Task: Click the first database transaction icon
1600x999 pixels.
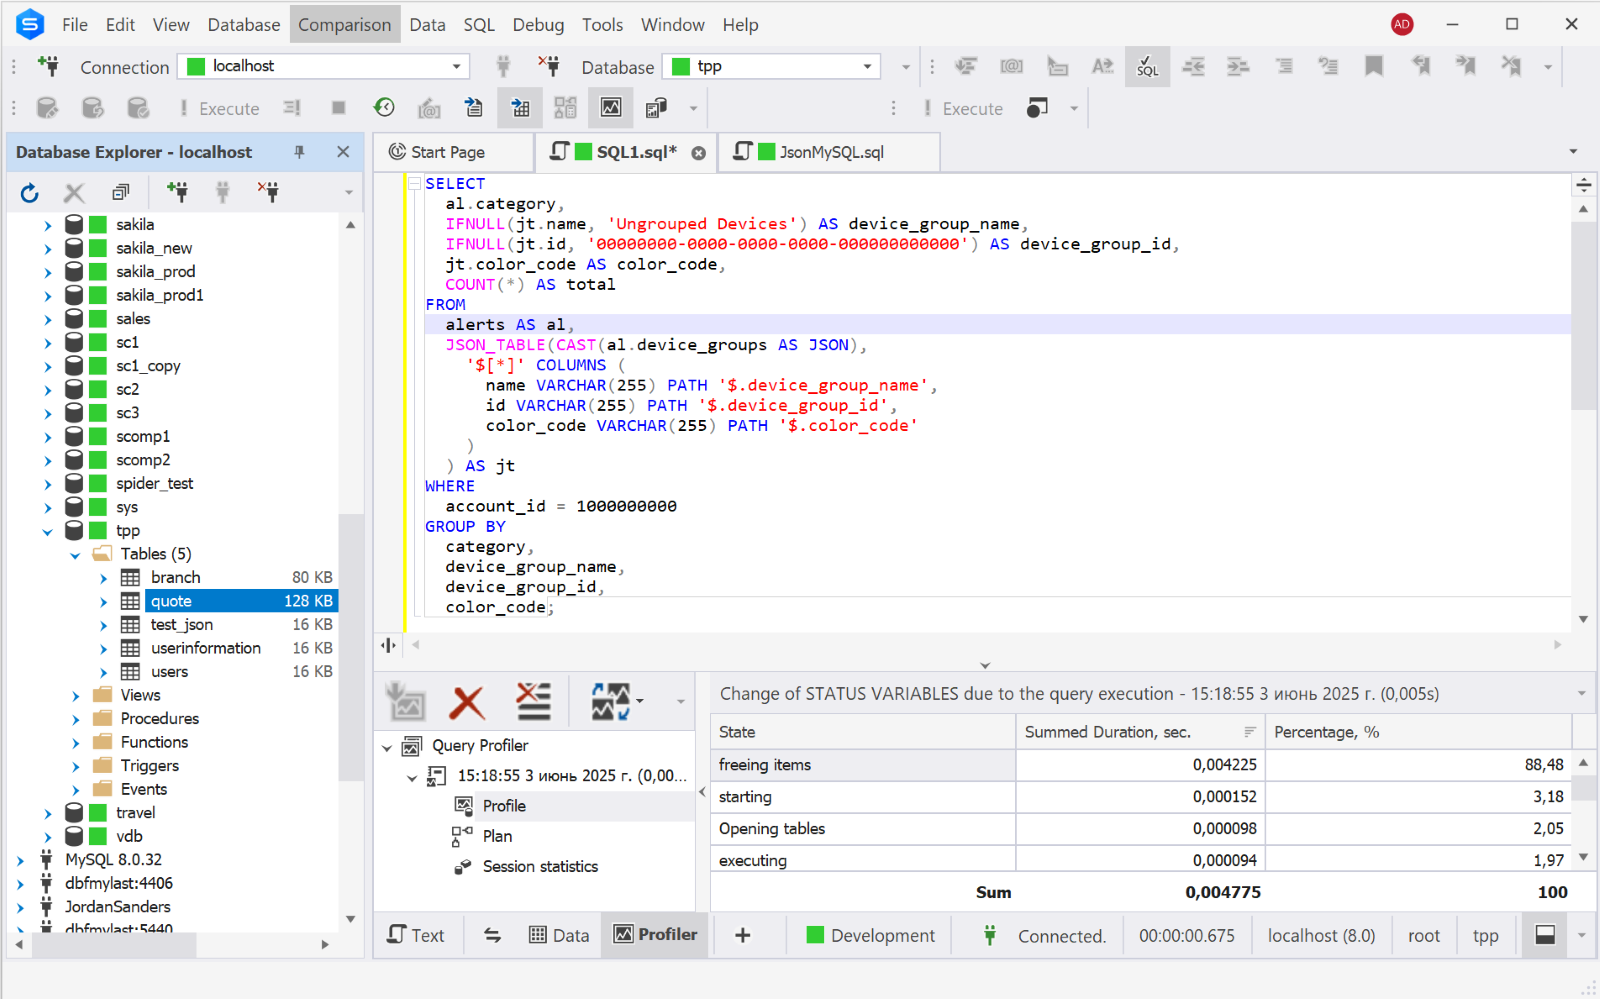Action: point(47,108)
